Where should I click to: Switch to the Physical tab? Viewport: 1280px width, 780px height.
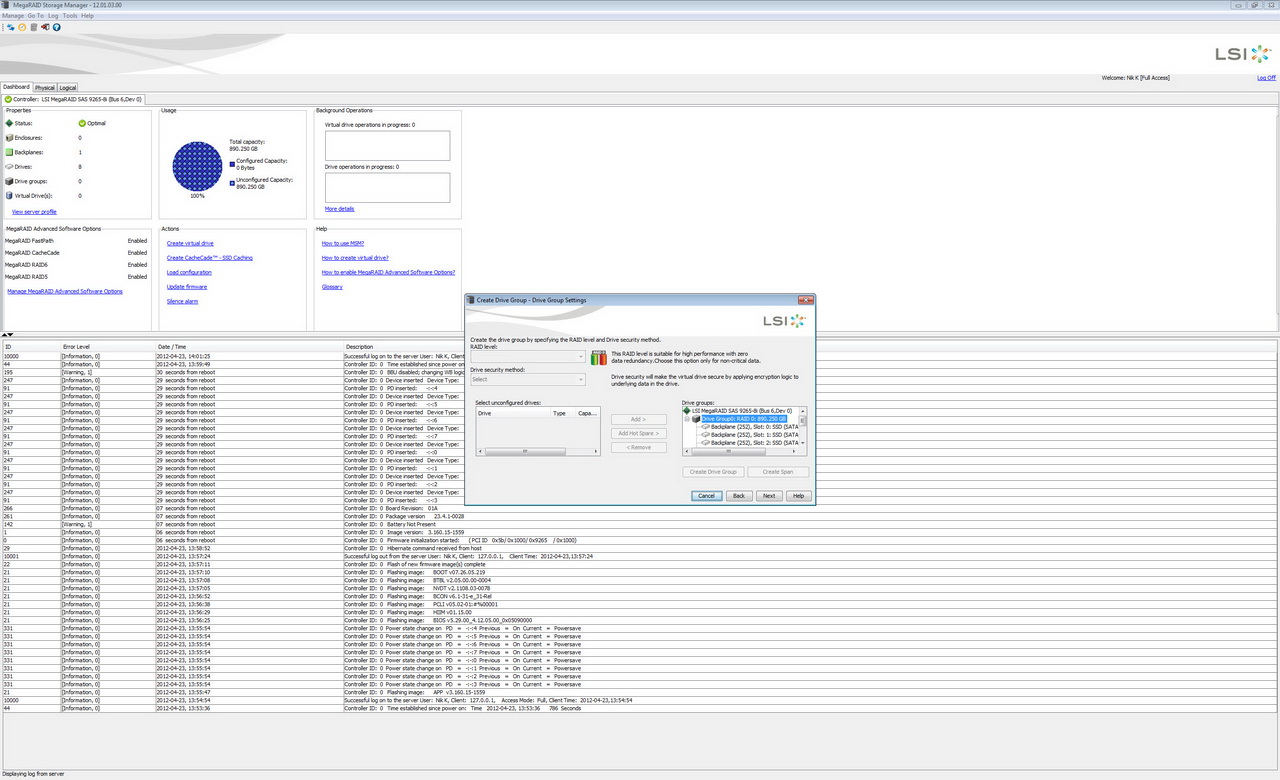pyautogui.click(x=45, y=88)
